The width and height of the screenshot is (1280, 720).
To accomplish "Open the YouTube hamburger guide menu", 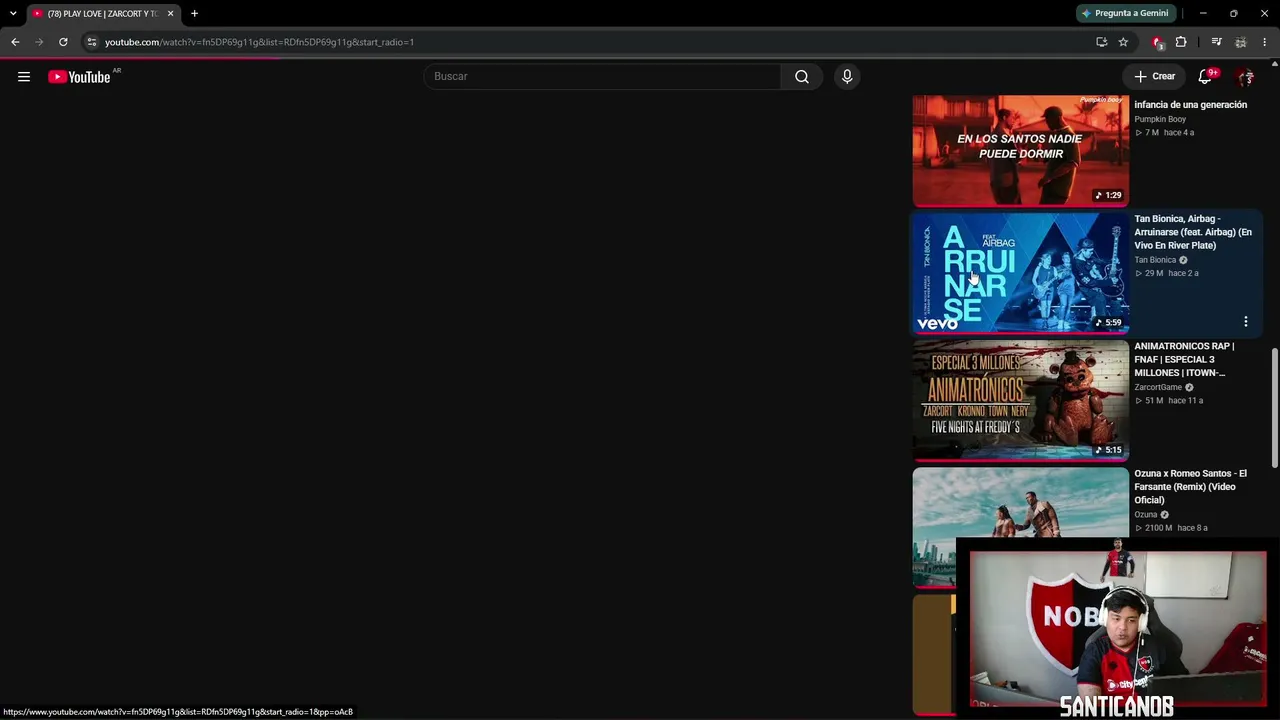I will pyautogui.click(x=24, y=77).
